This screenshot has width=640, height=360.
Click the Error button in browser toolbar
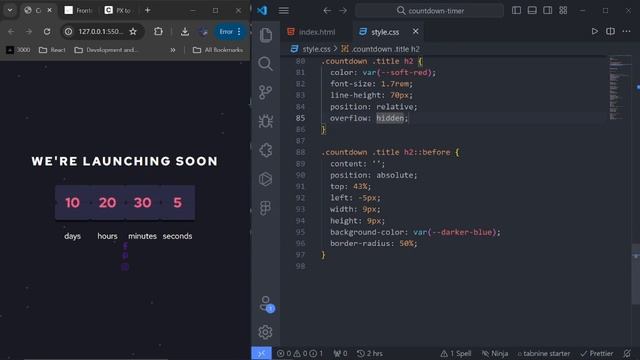[x=230, y=31]
